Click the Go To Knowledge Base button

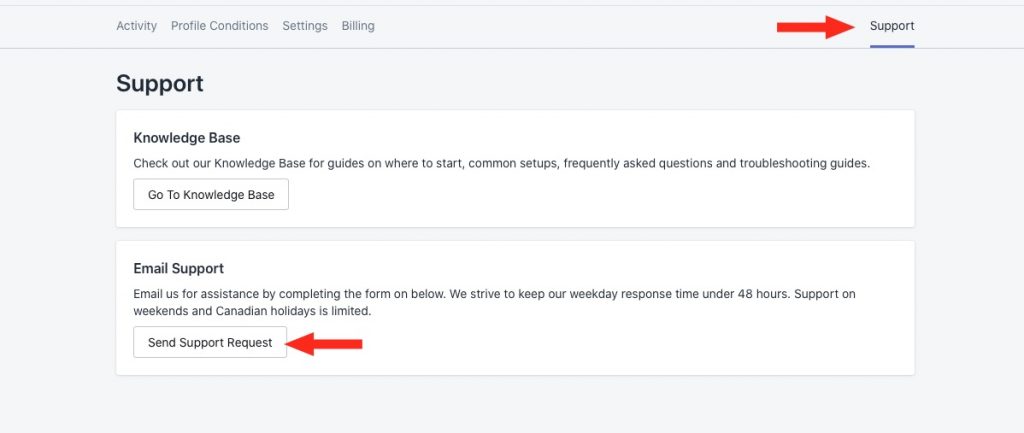(211, 195)
